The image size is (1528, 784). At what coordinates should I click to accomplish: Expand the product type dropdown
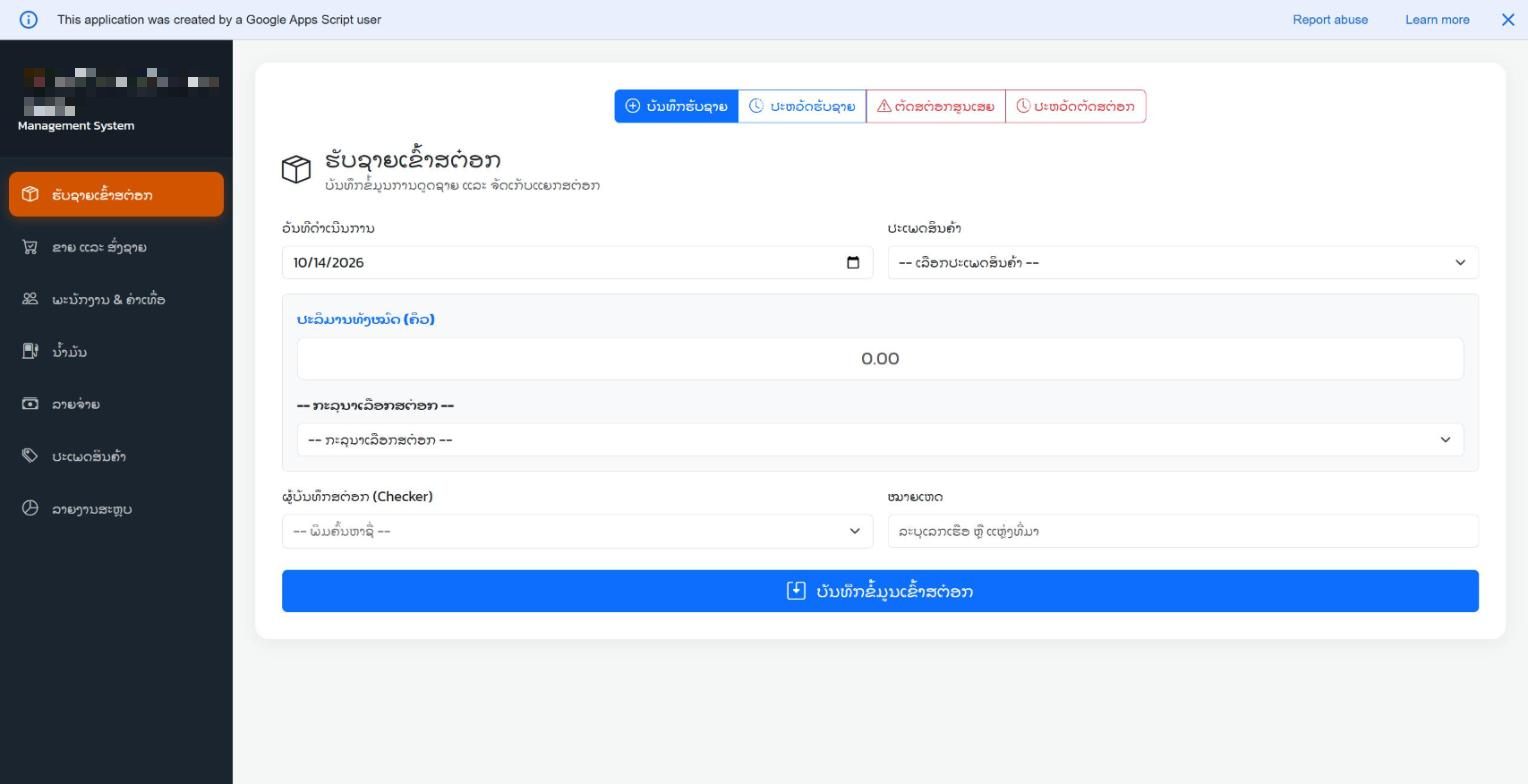[1183, 262]
